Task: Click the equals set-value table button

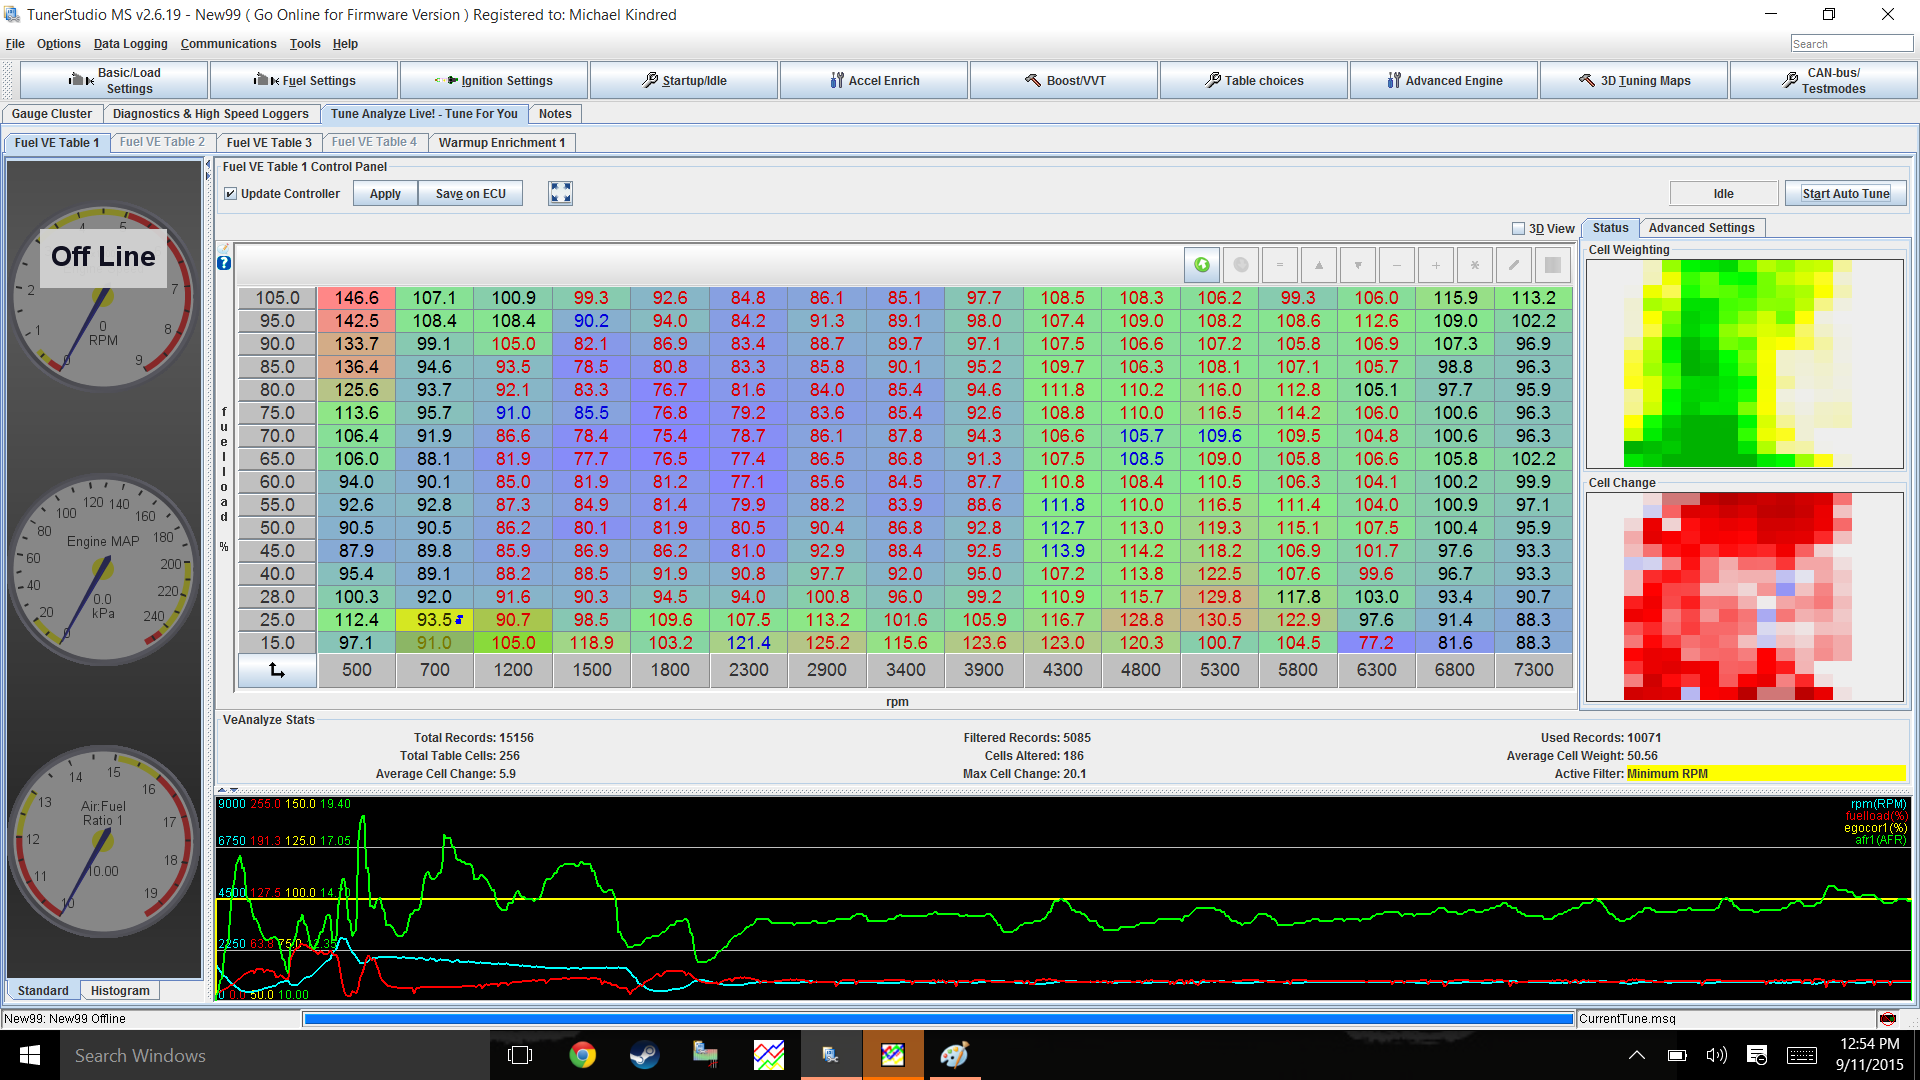Action: pos(1280,265)
